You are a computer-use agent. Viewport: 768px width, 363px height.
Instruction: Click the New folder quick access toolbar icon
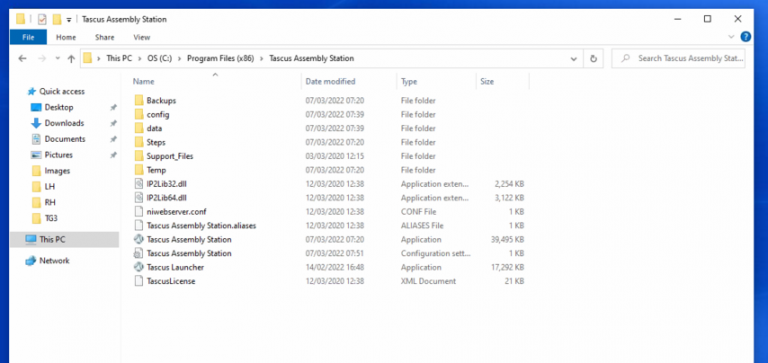tap(57, 20)
